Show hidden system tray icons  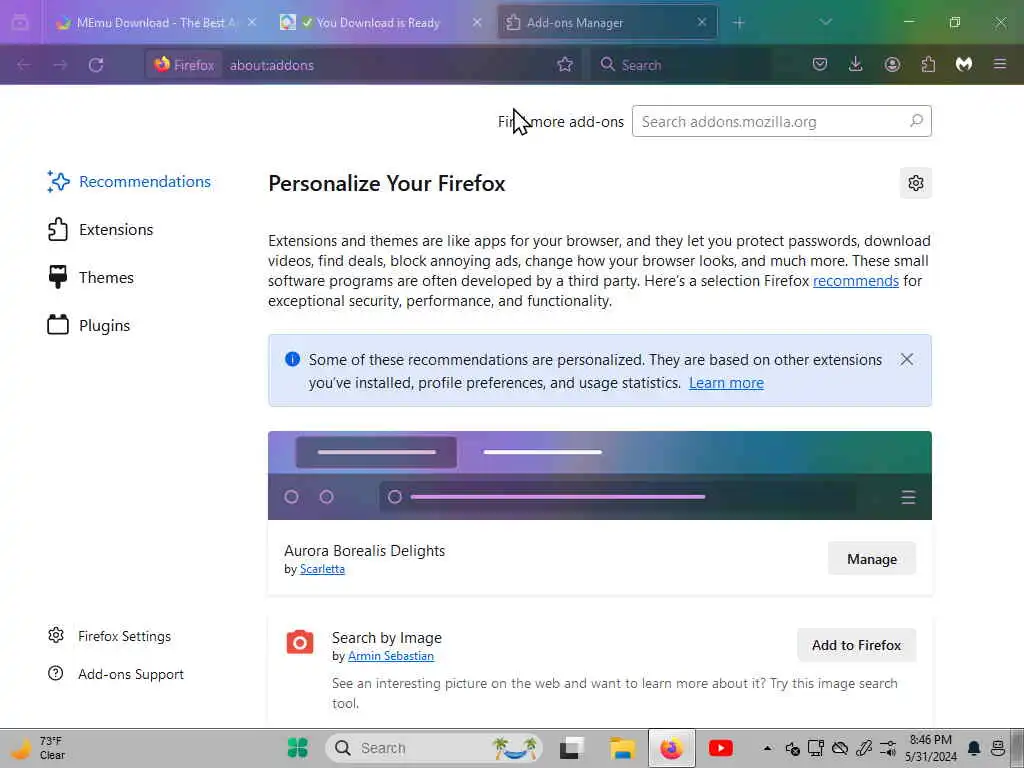pos(767,748)
